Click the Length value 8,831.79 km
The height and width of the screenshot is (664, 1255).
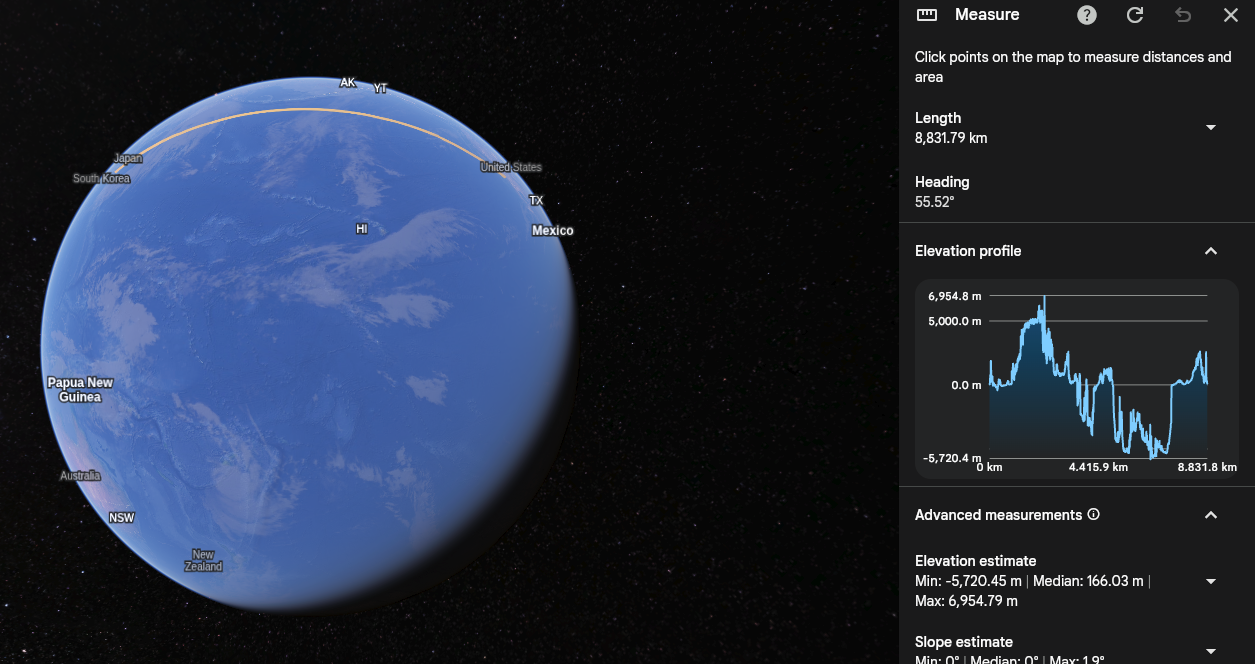pyautogui.click(x=951, y=138)
